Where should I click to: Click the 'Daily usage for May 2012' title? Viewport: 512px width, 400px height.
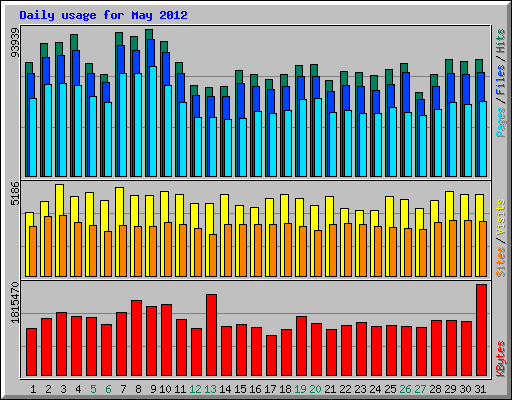[x=103, y=15]
